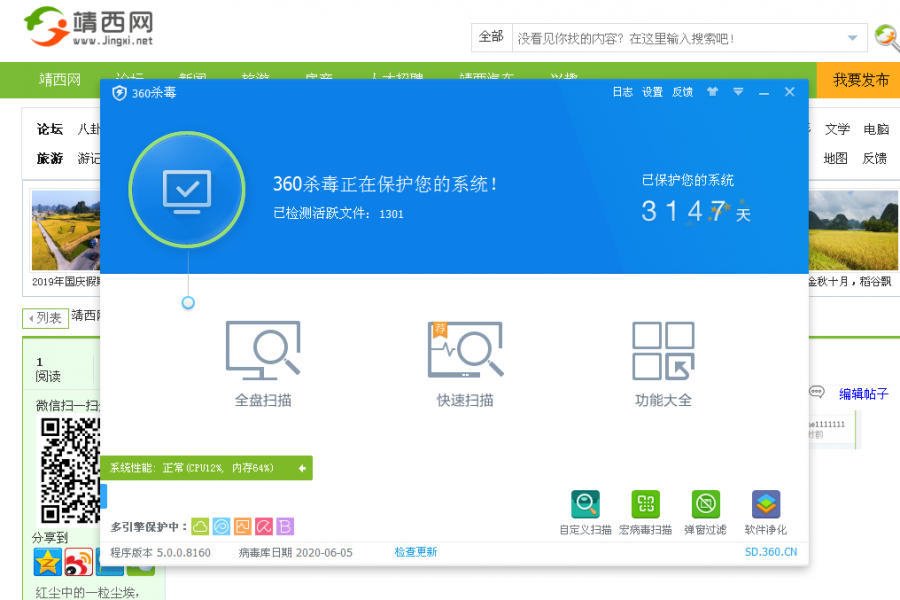Open 设置 in the 360 title bar
The width and height of the screenshot is (900, 600).
(653, 92)
